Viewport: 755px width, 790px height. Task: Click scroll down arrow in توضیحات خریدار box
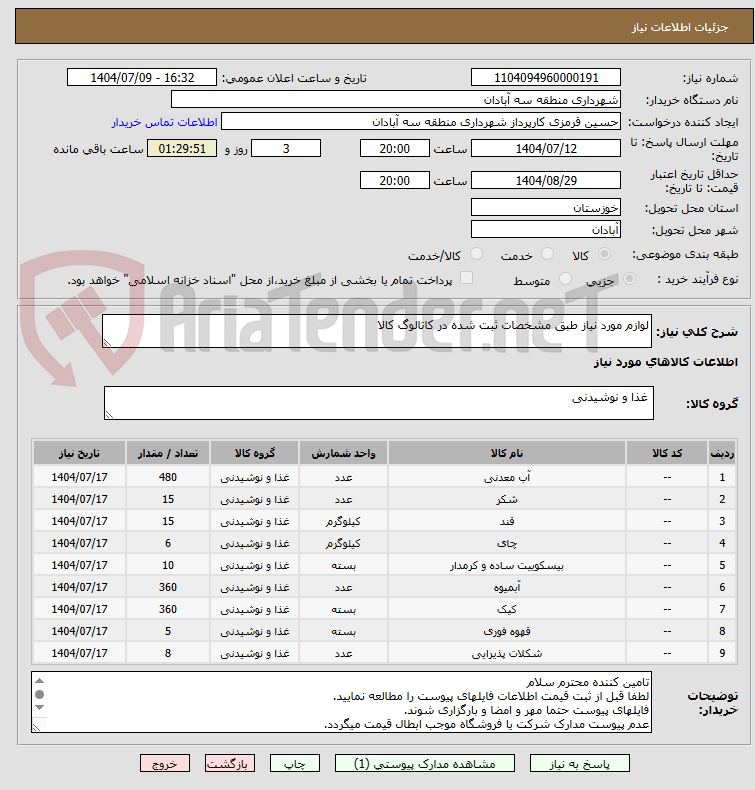[40, 708]
